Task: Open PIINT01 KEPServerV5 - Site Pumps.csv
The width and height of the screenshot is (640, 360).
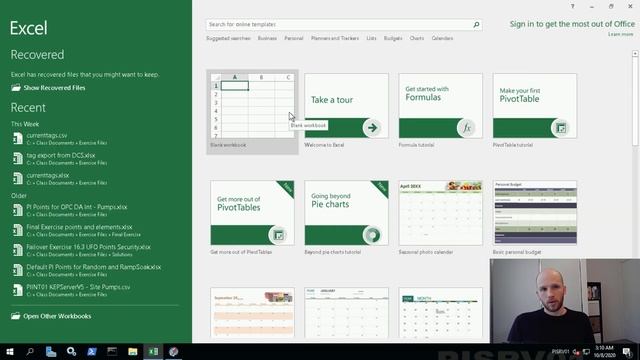Action: [x=71, y=290]
